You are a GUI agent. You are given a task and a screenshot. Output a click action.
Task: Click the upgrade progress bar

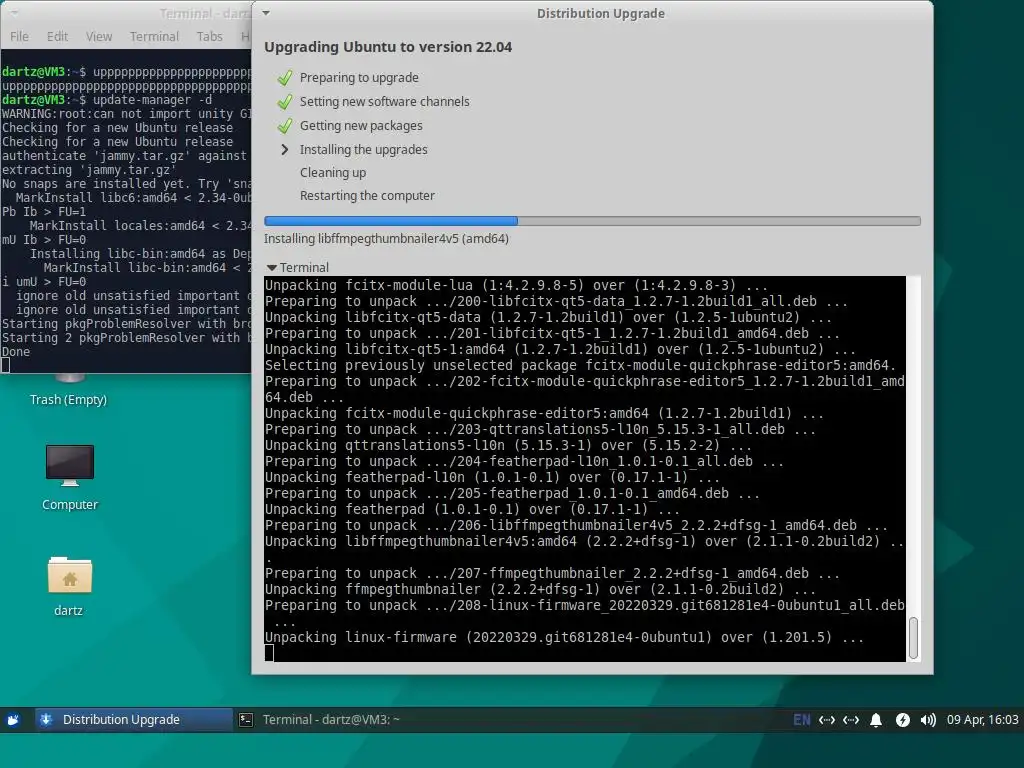(592, 221)
